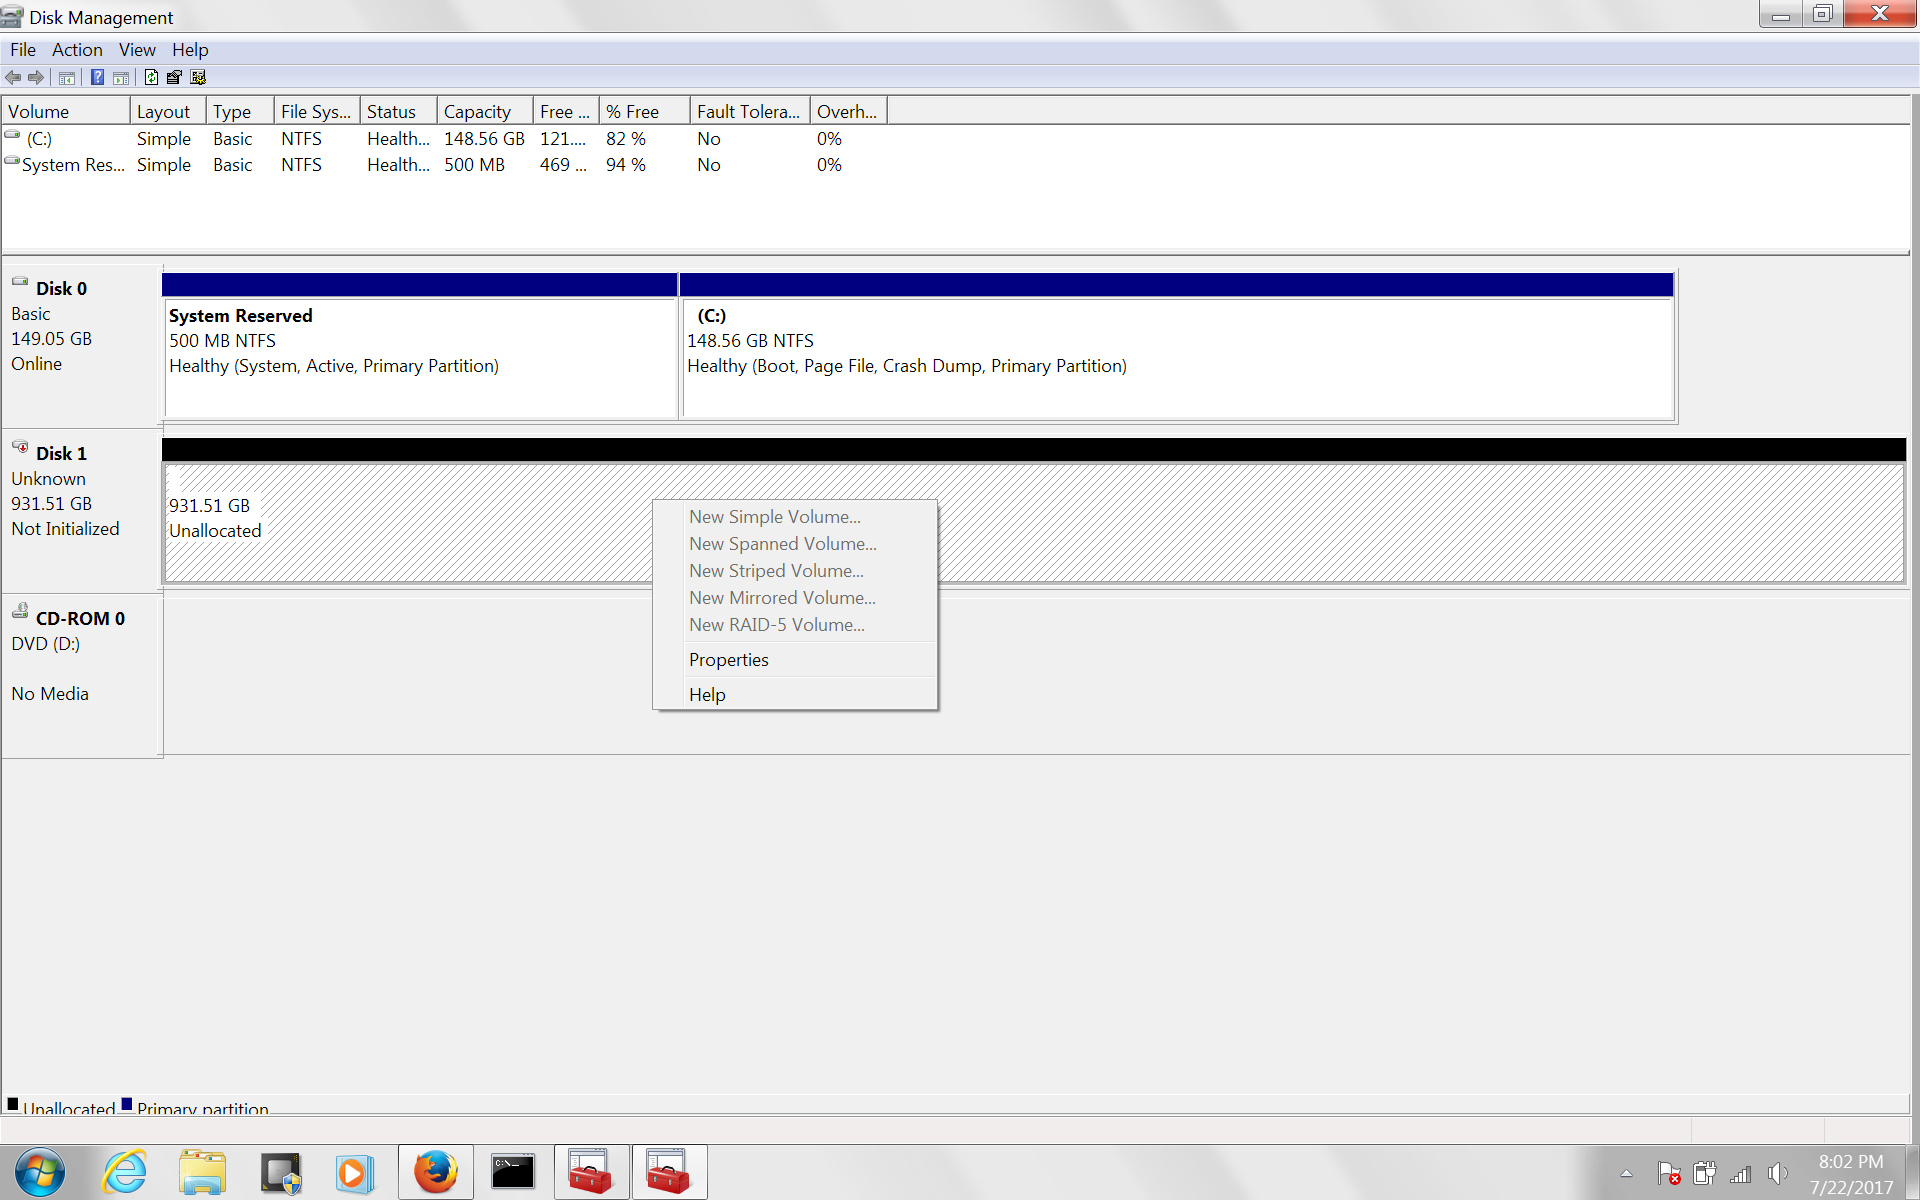1920x1200 pixels.
Task: Click greyed New Simple Volume menu entry
Action: (795, 517)
